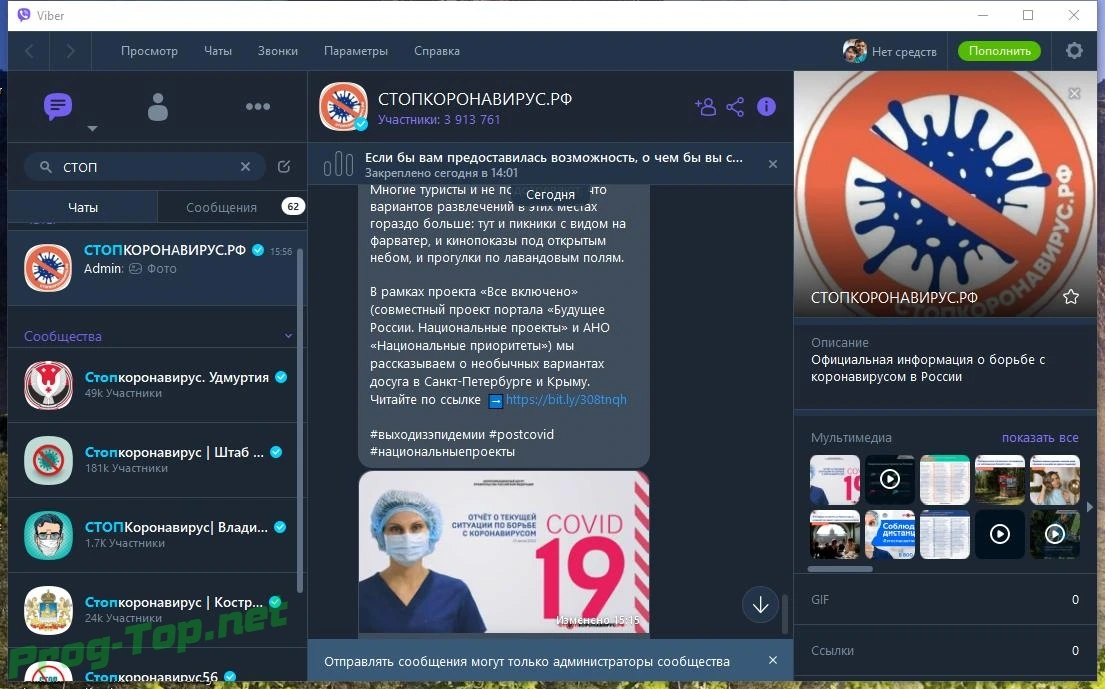The height and width of the screenshot is (689, 1105).
Task: Click the Viber logo in title bar
Action: click(x=24, y=15)
